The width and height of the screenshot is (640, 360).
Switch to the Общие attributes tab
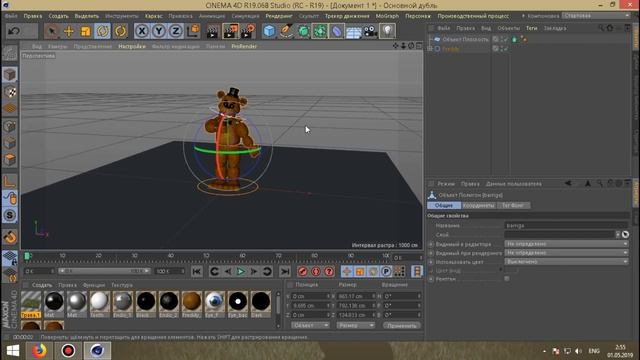[x=444, y=205]
